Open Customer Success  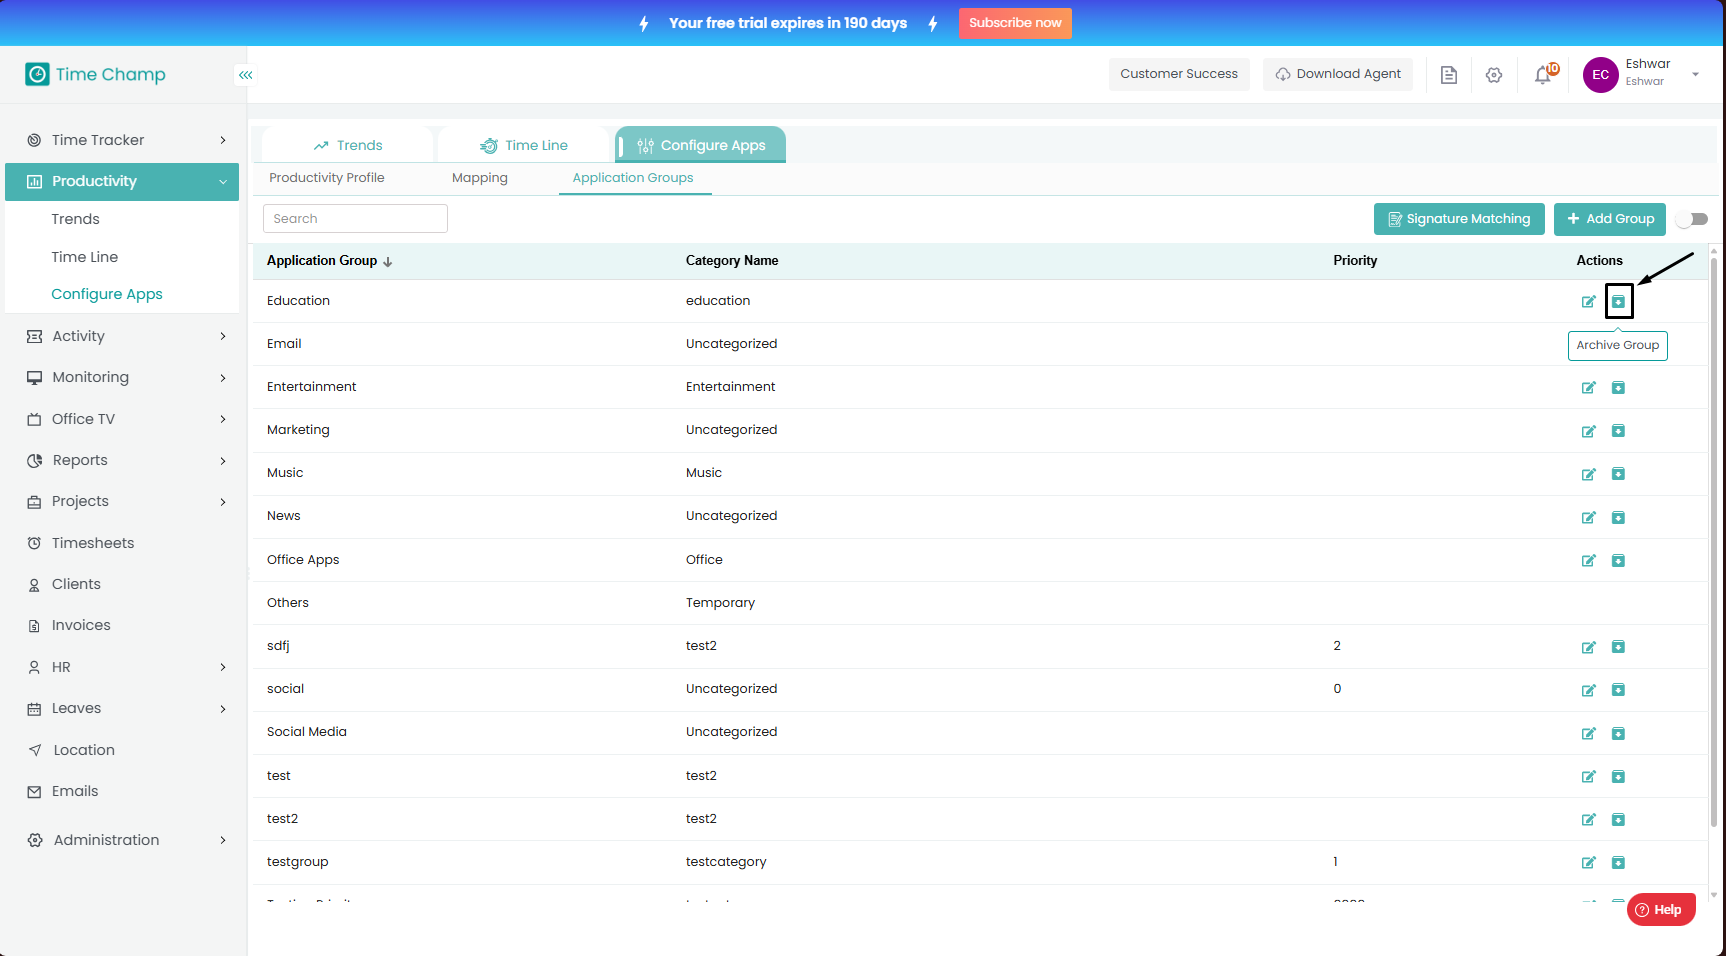(x=1179, y=74)
